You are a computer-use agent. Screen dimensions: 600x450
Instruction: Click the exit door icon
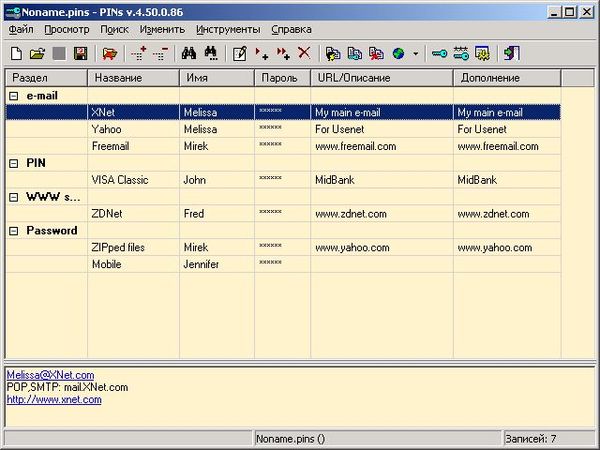(x=512, y=54)
